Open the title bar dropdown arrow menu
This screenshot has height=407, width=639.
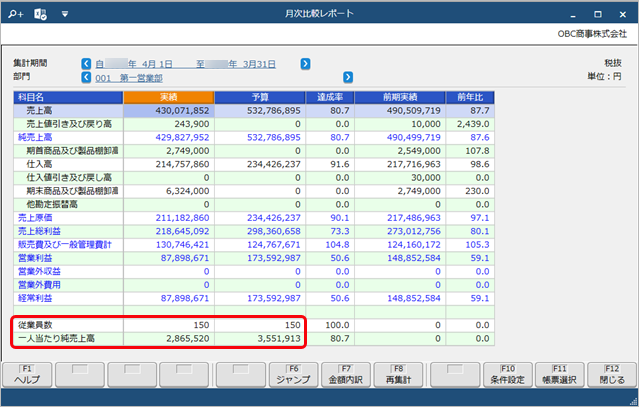pos(64,14)
